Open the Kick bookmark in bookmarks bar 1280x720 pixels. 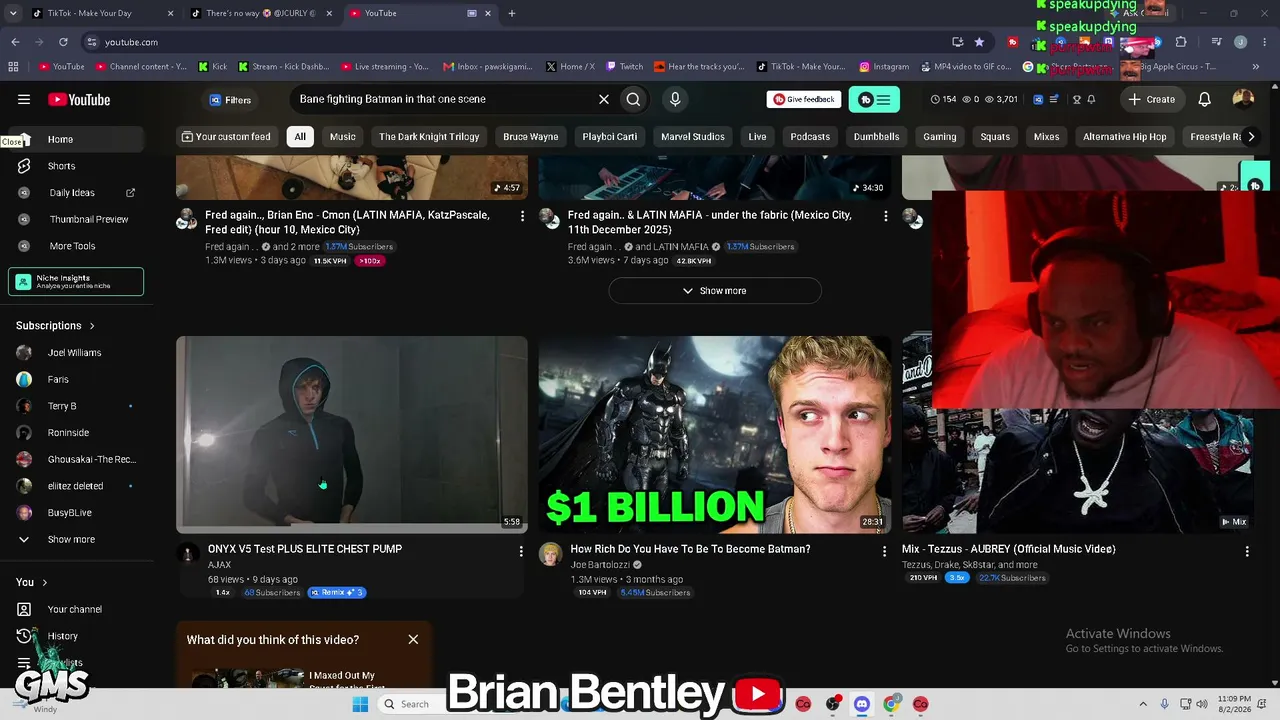point(213,67)
